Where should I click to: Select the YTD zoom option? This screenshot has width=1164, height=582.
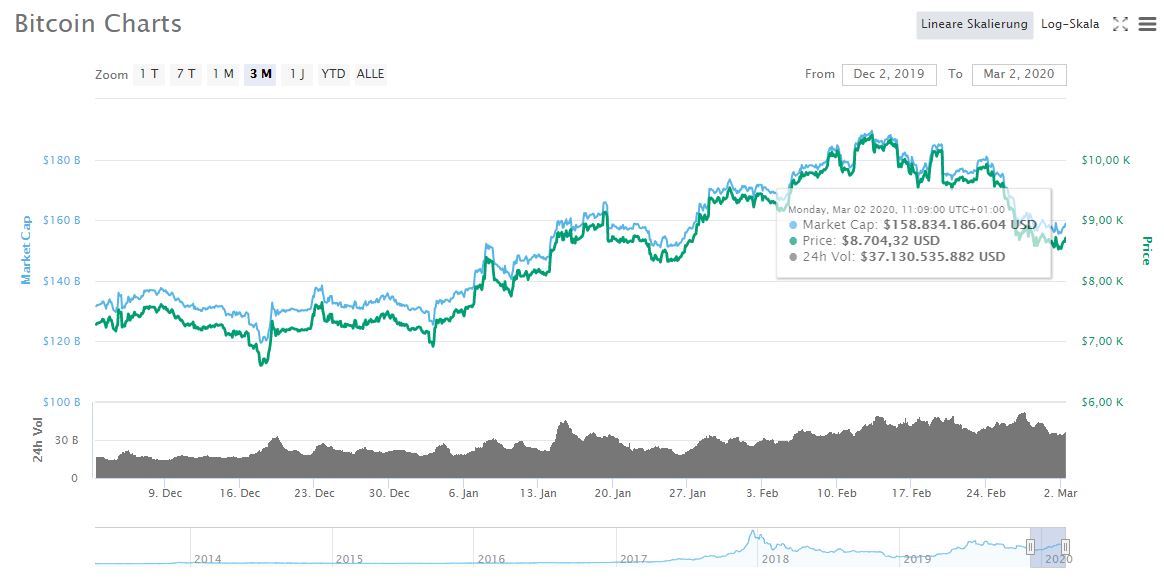click(333, 73)
